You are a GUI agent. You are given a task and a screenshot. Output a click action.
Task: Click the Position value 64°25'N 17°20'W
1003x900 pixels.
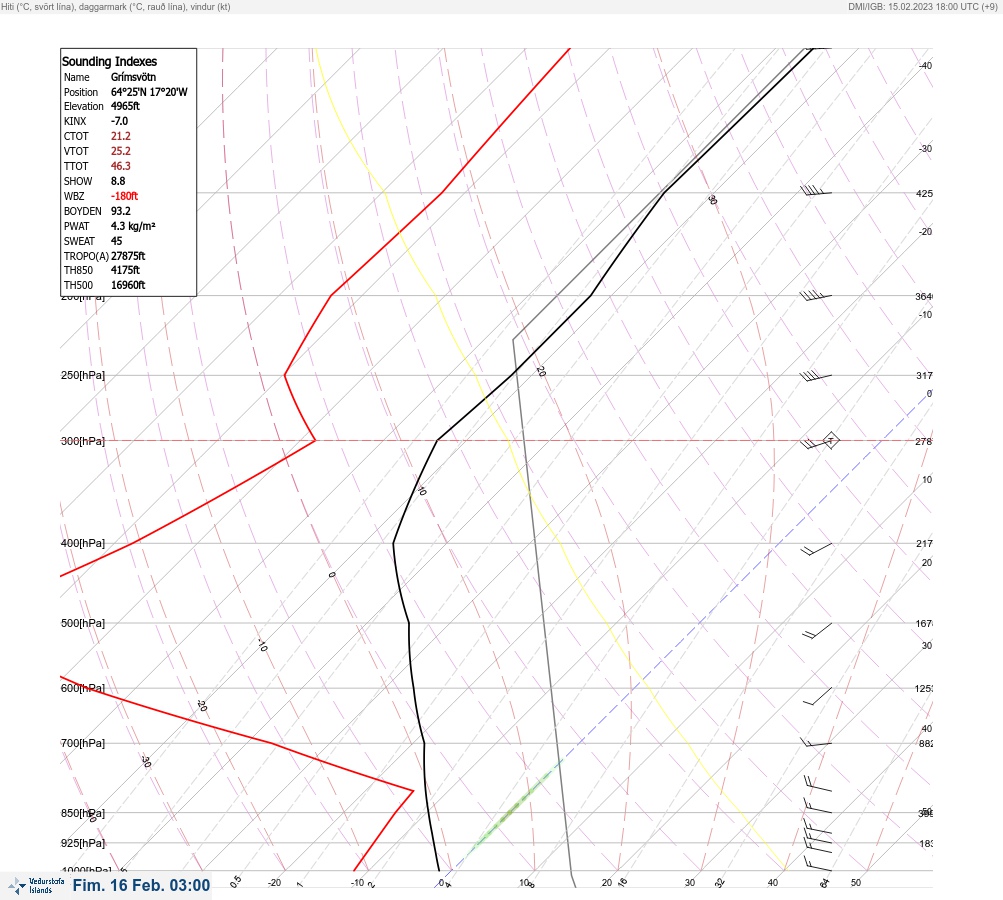[x=149, y=92]
